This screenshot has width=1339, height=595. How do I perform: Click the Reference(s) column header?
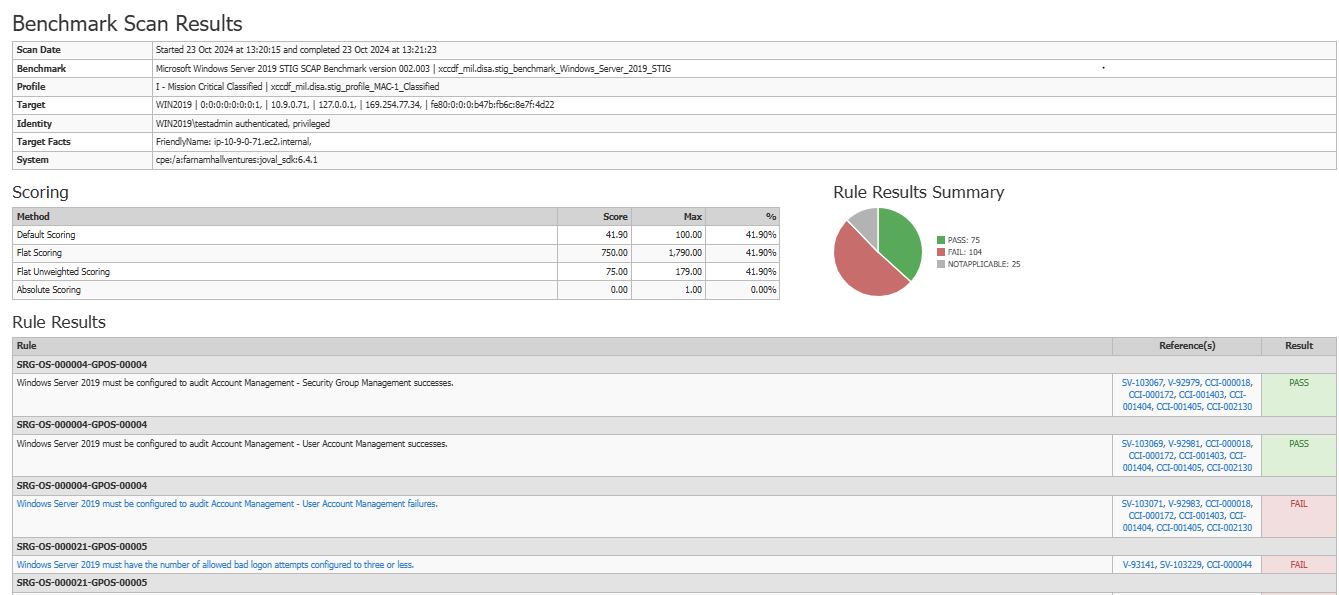pyautogui.click(x=1187, y=346)
